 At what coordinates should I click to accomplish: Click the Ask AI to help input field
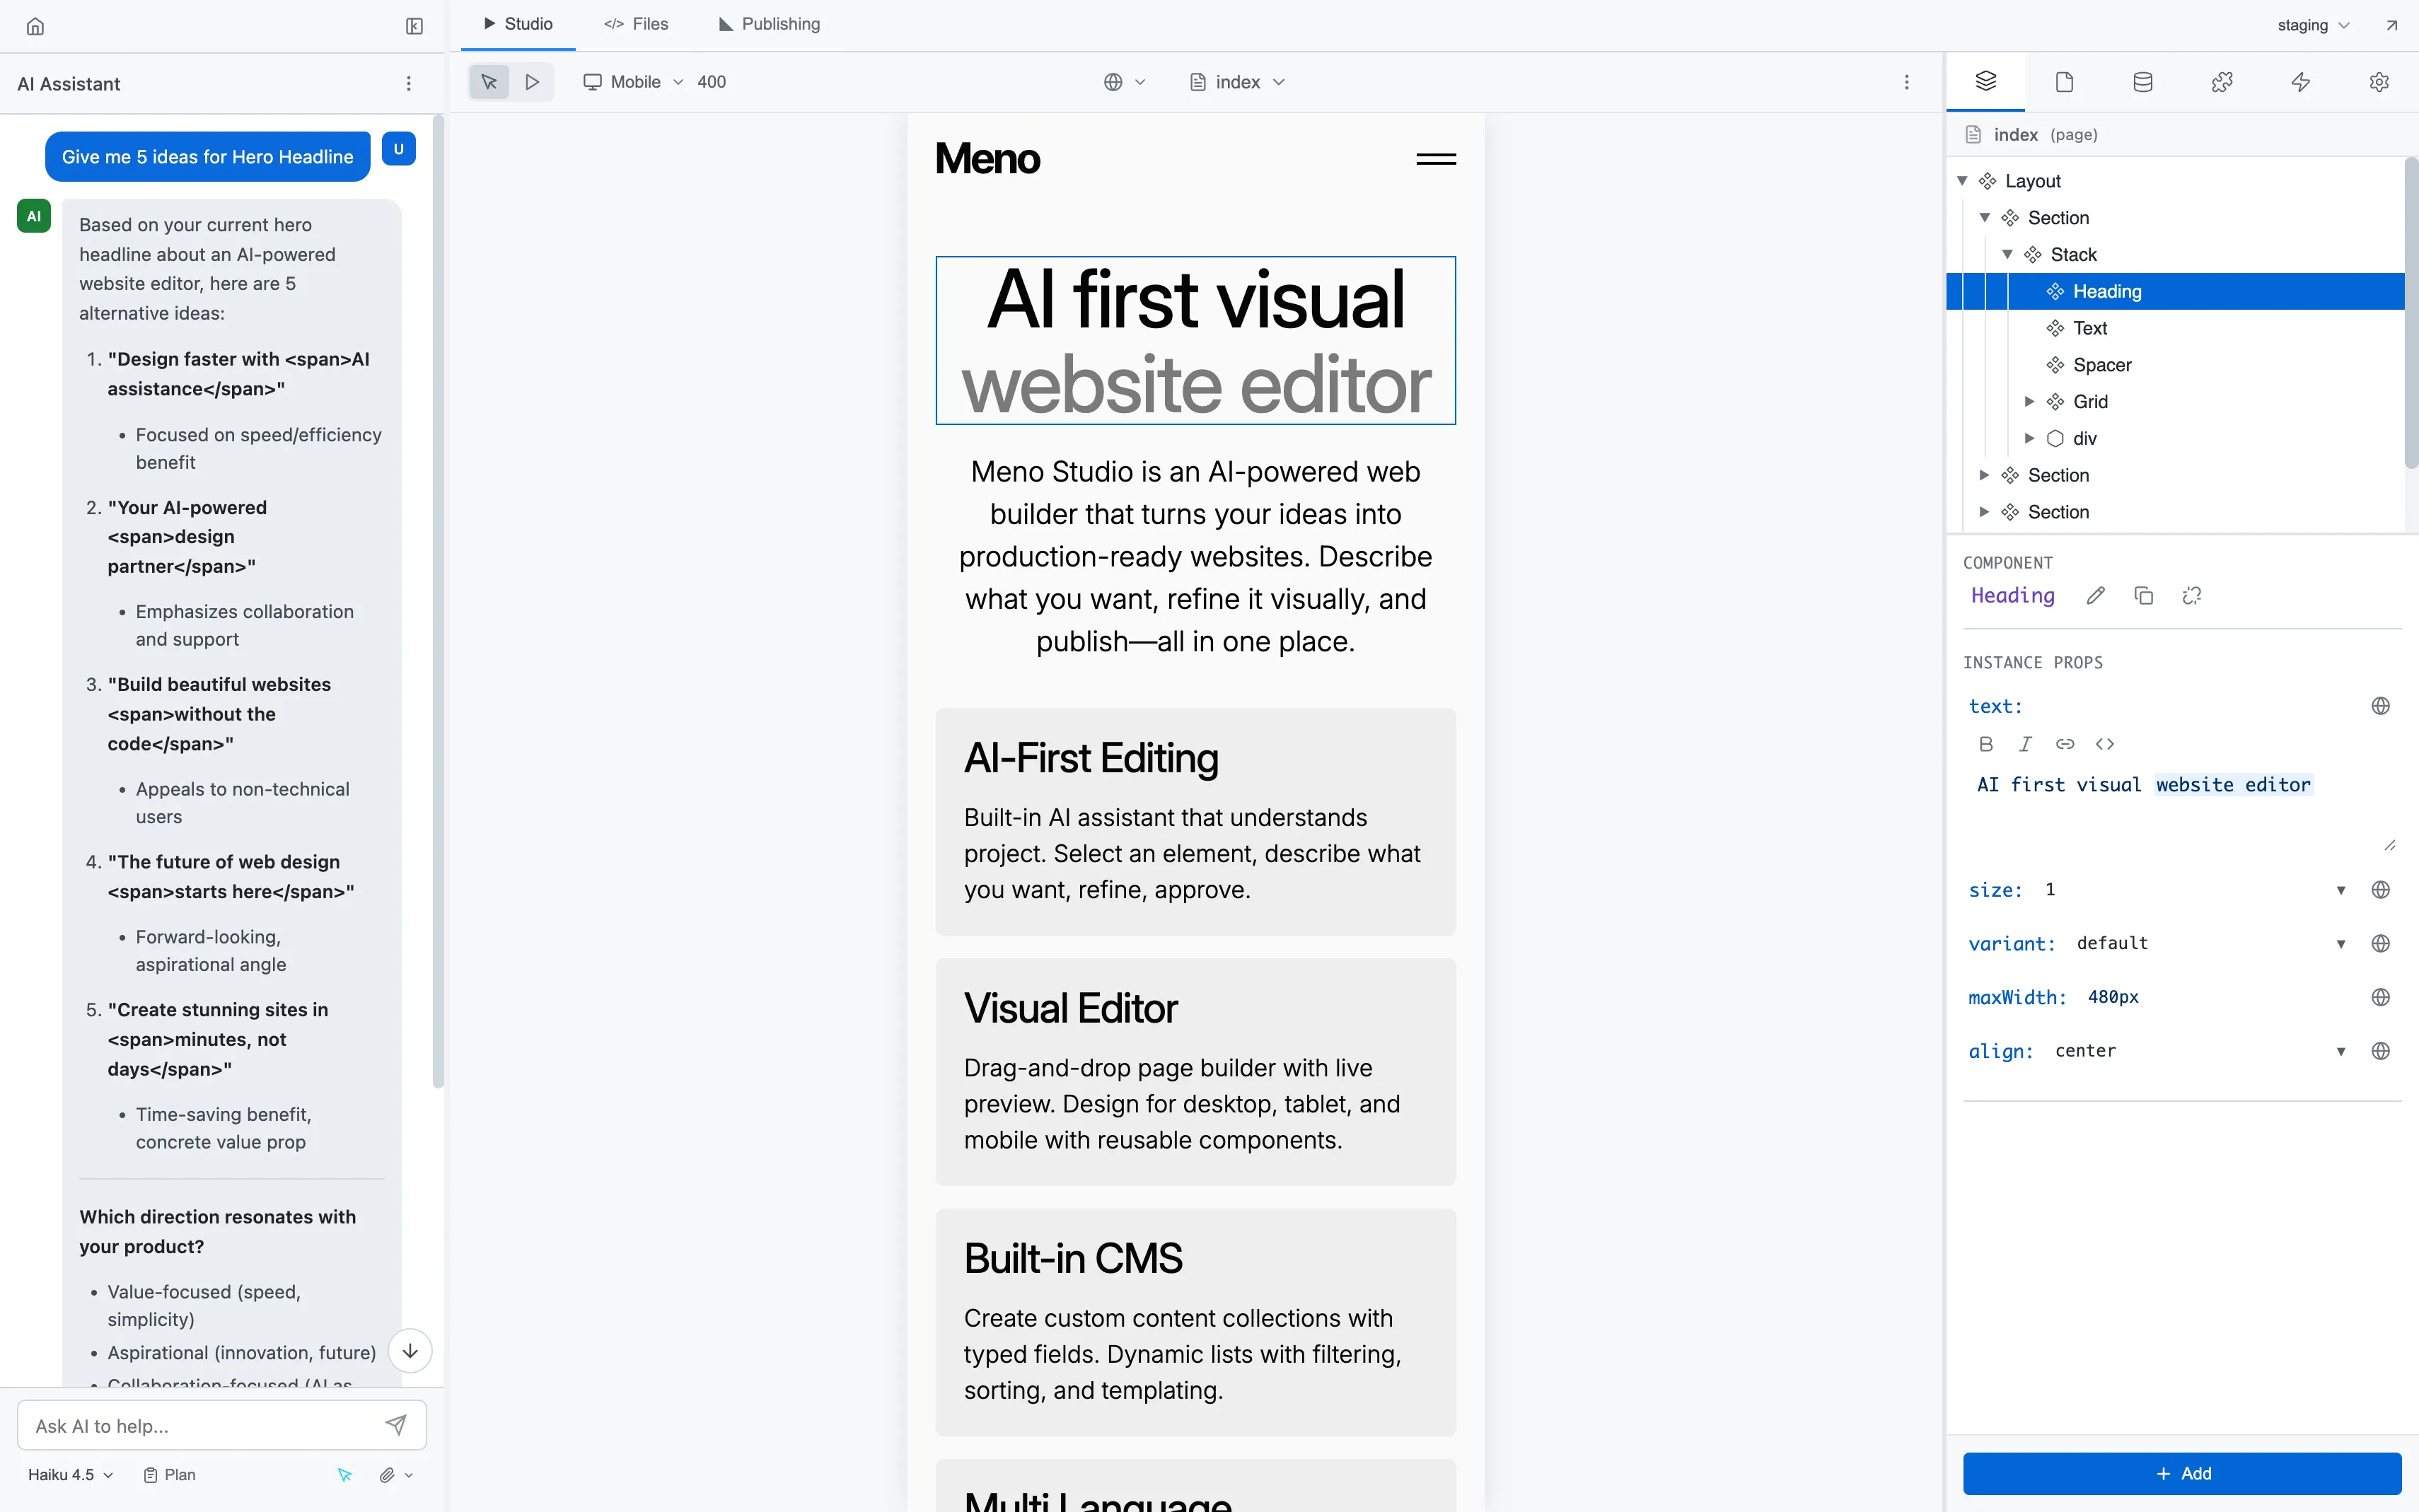200,1426
